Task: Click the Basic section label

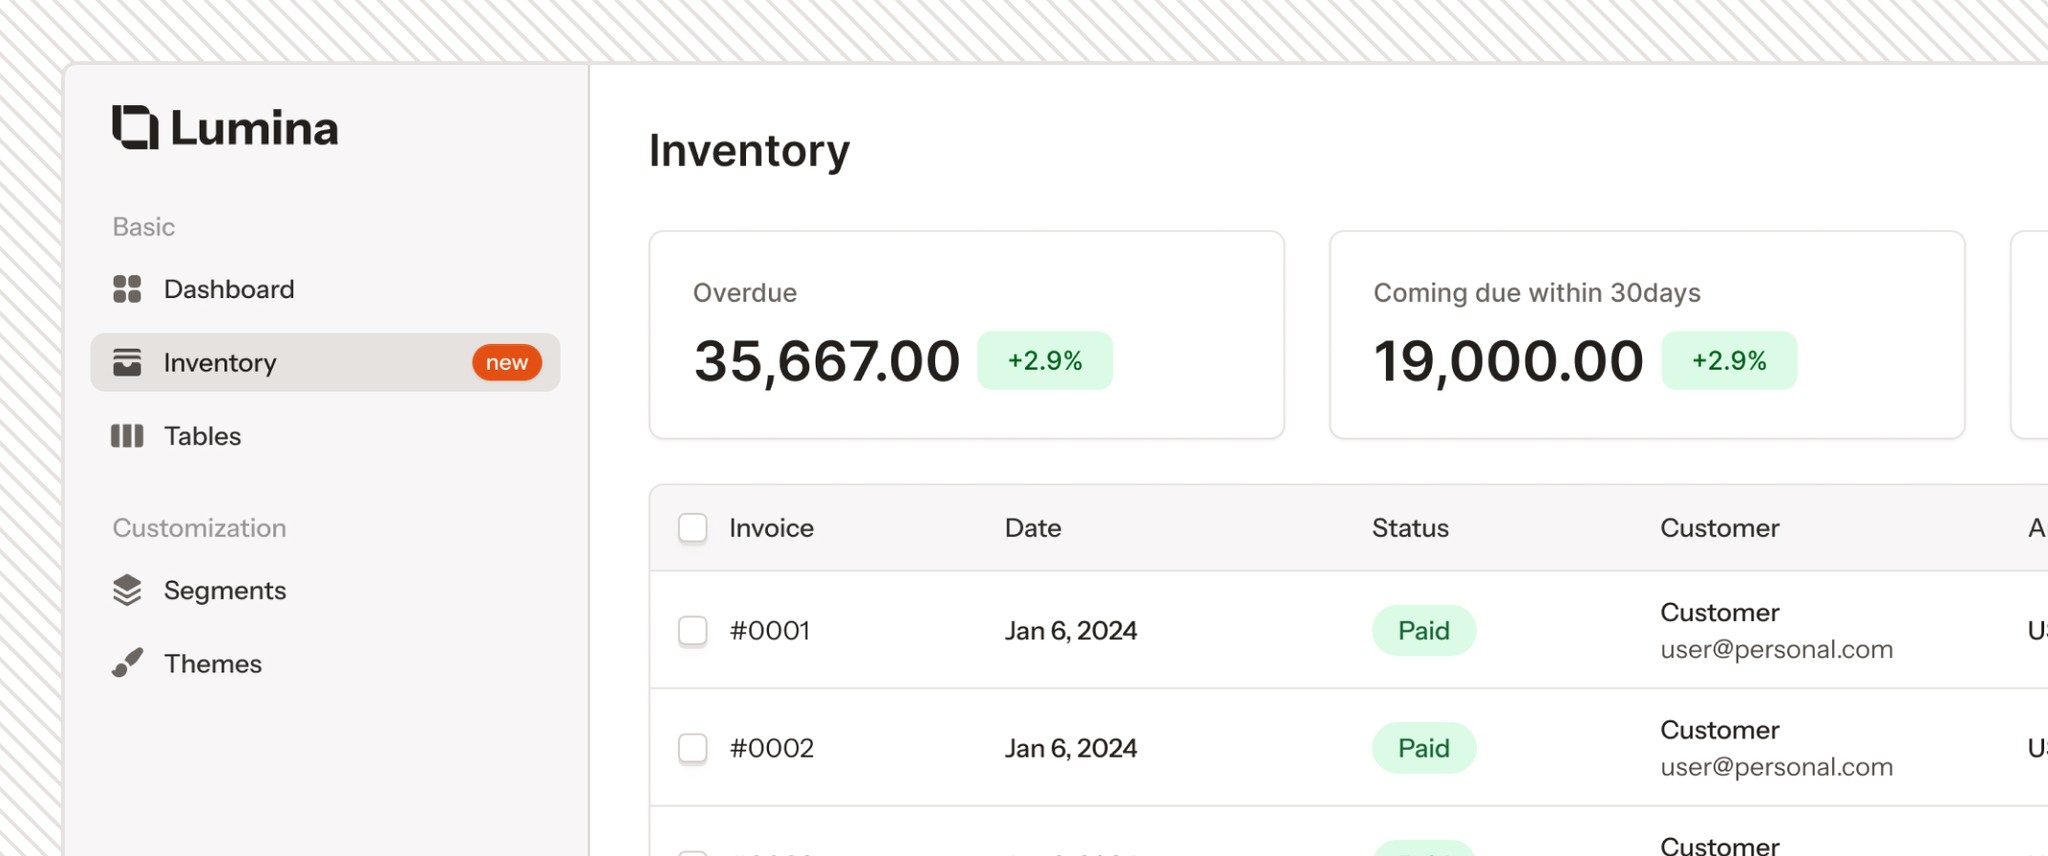Action: [144, 227]
